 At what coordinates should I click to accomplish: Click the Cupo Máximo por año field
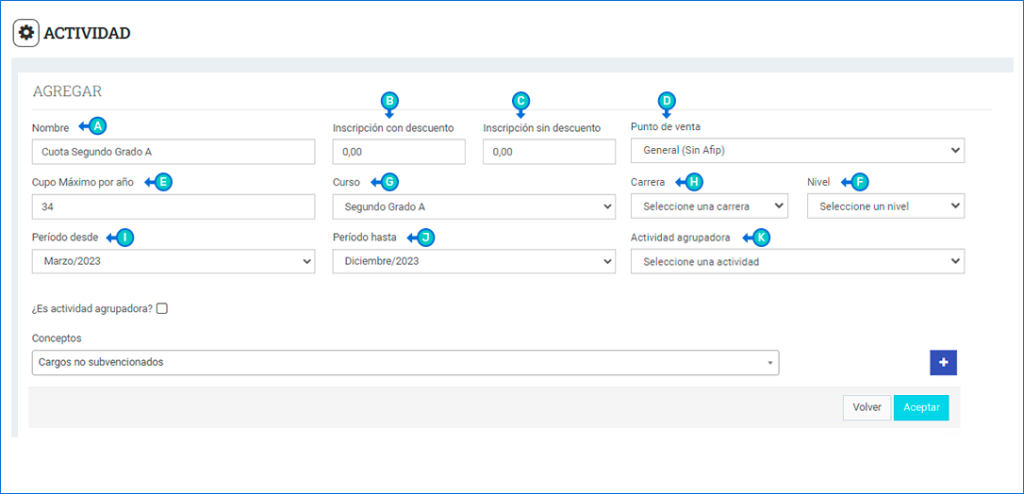pos(173,206)
